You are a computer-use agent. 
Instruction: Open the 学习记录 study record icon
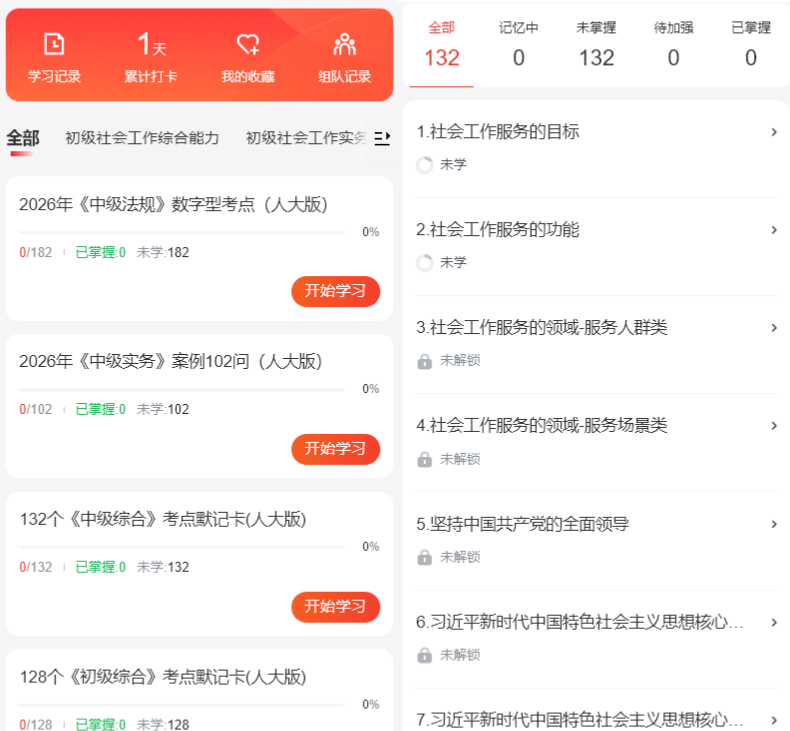[x=54, y=45]
